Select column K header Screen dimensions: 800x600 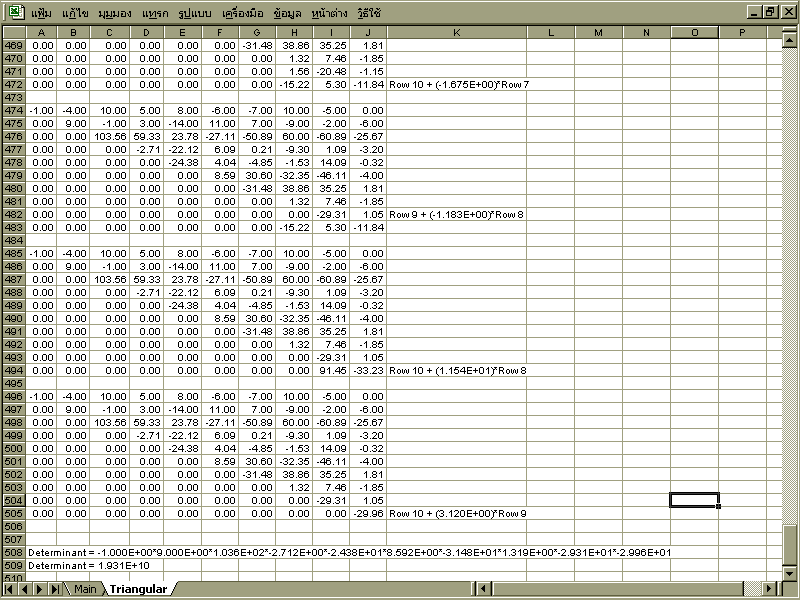click(456, 32)
